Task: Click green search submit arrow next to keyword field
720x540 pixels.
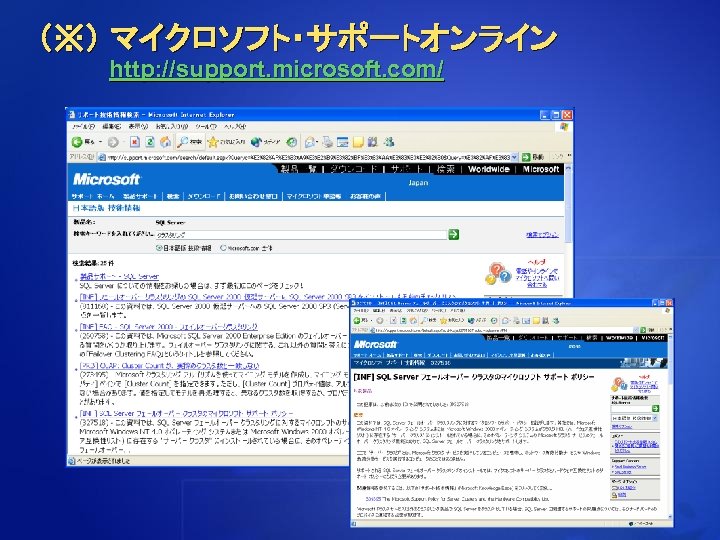Action: pos(453,235)
